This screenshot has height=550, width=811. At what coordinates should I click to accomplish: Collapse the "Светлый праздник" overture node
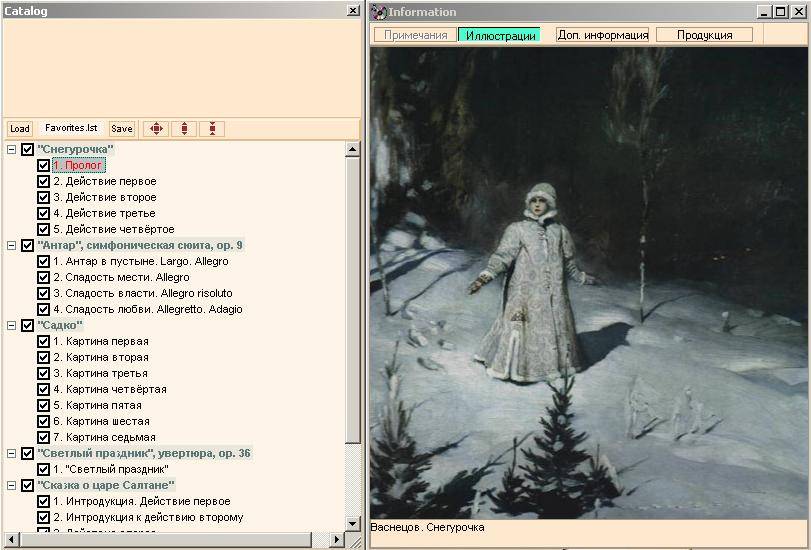(11, 454)
